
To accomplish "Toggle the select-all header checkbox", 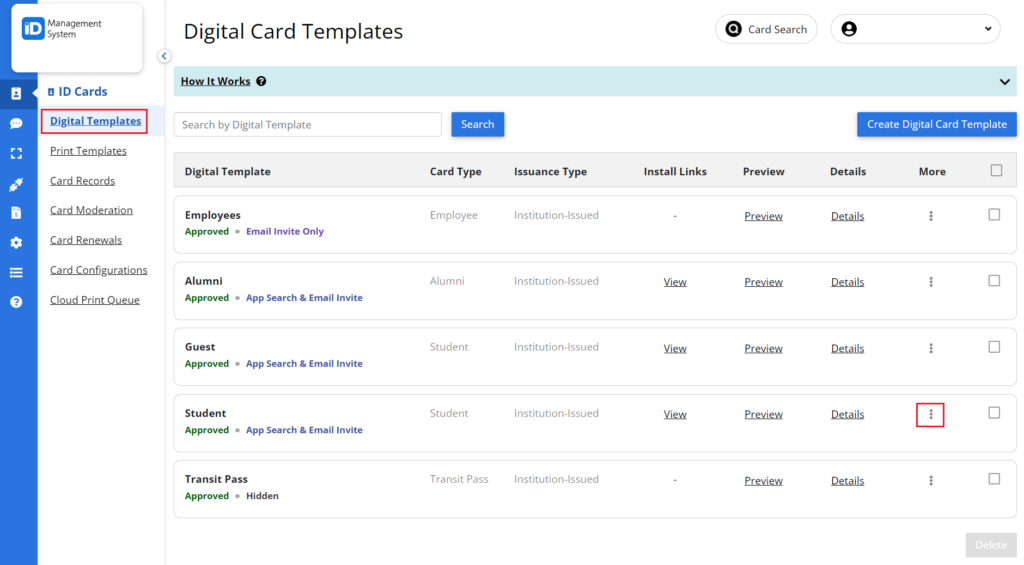I will point(996,170).
